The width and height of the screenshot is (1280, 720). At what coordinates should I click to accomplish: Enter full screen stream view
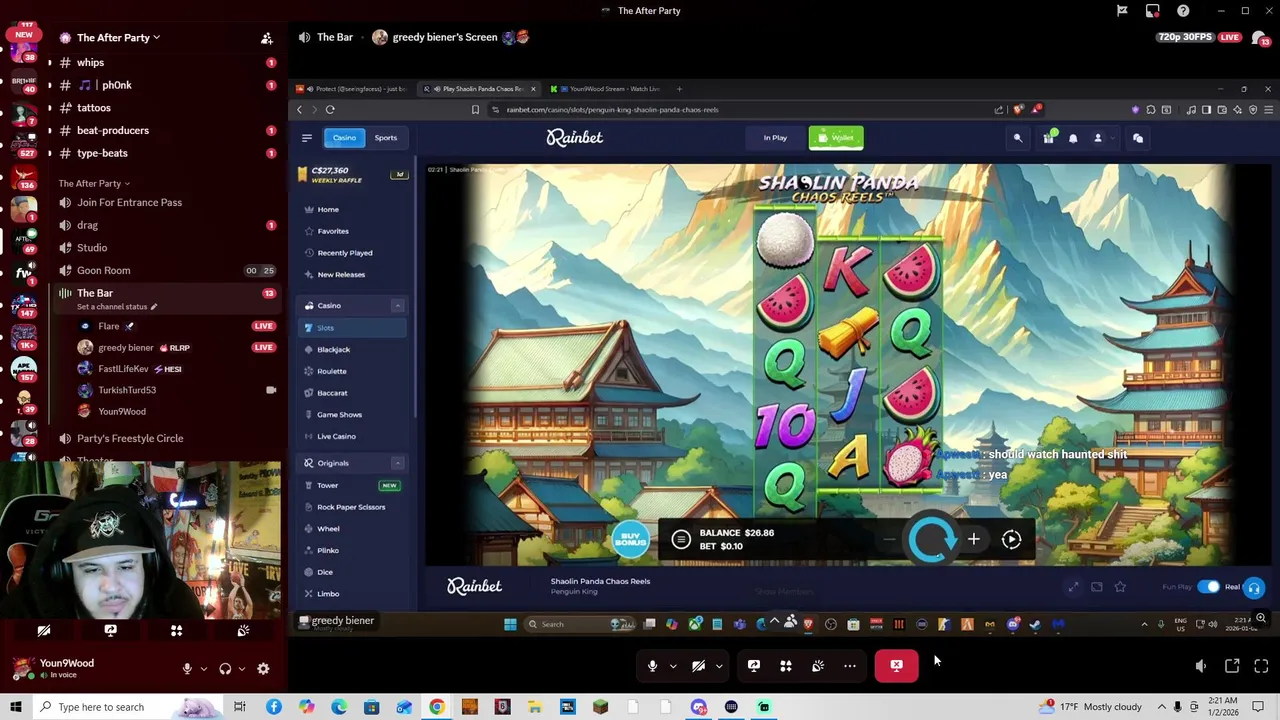click(1261, 666)
